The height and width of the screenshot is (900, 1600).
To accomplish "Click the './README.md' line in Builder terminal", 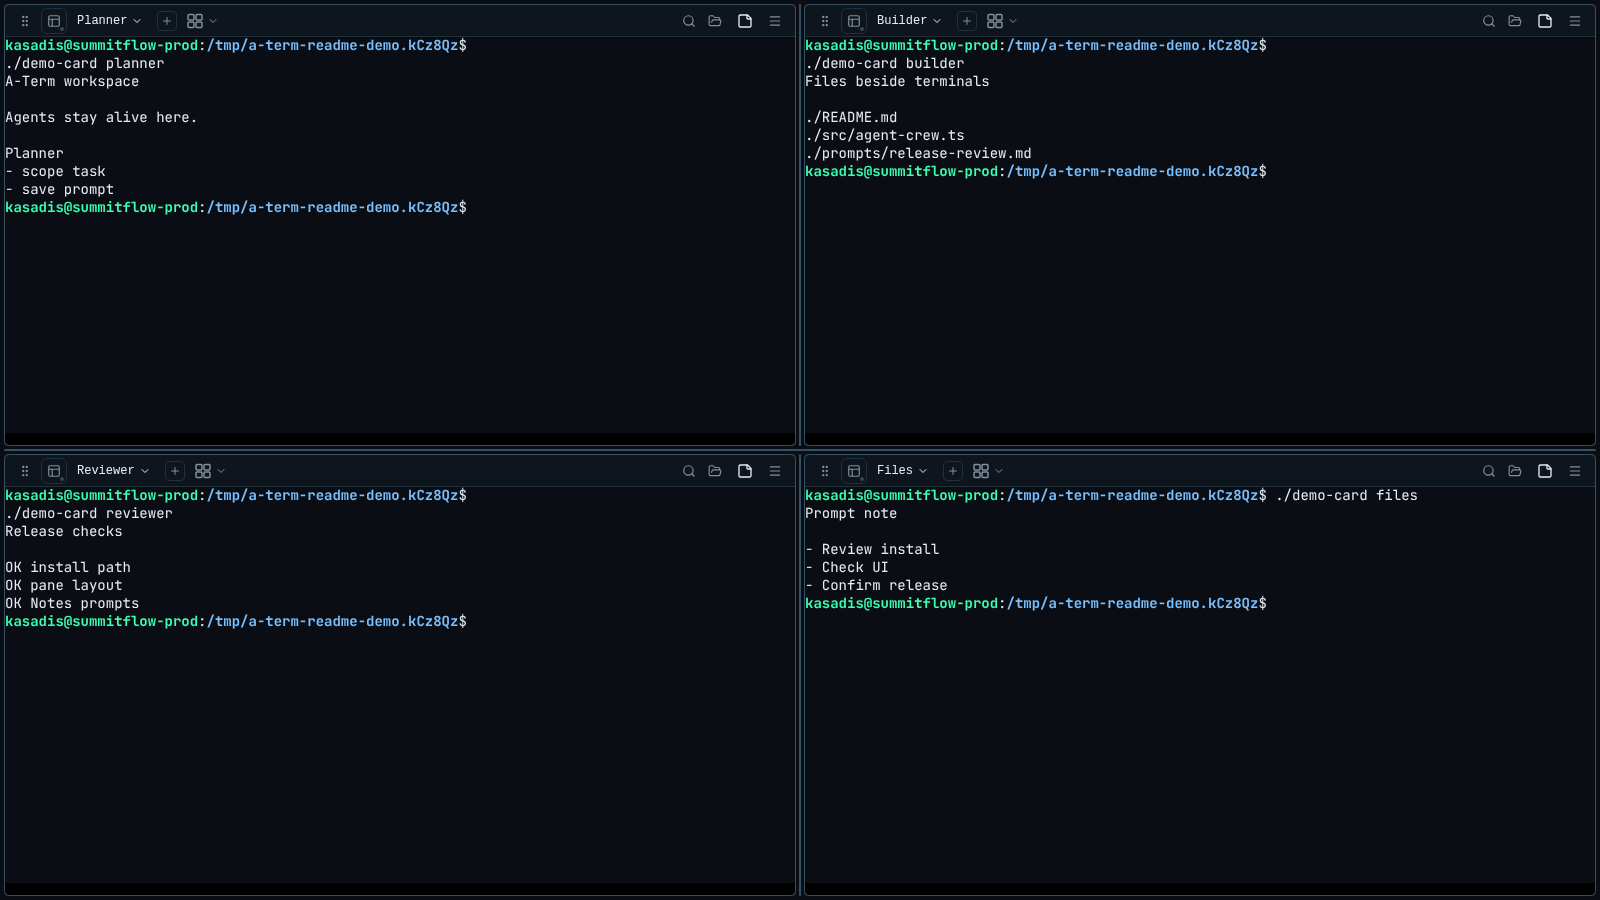I will [x=851, y=118].
